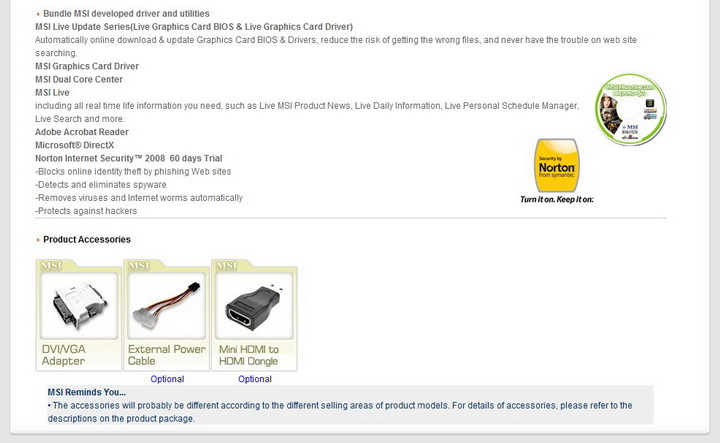Click the External Power Cable product image
This screenshot has height=443, width=720.
coord(166,305)
